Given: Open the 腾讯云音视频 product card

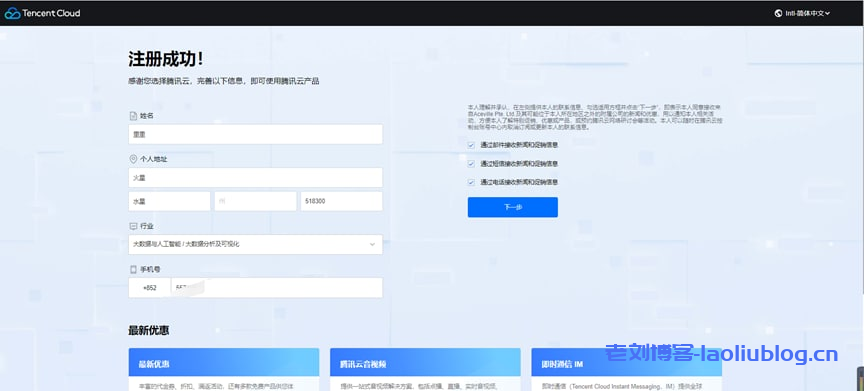Looking at the screenshot, I should tap(425, 370).
